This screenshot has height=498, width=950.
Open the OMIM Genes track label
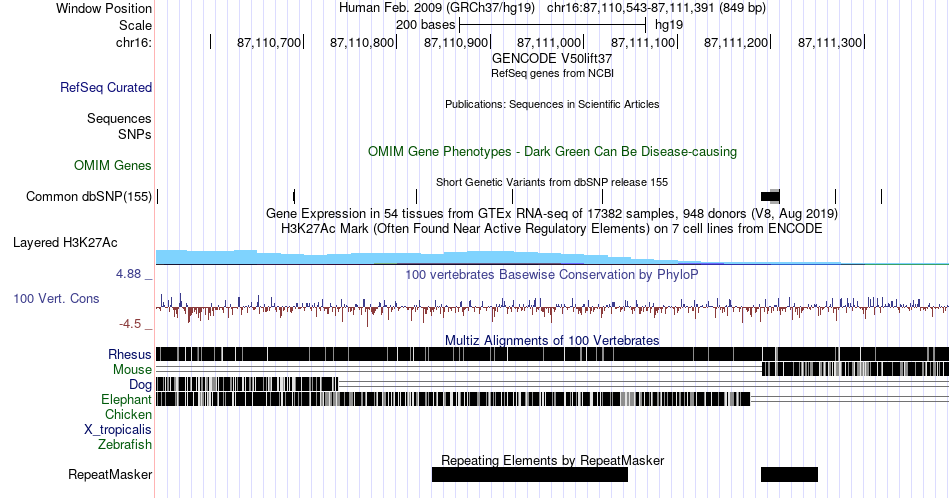tap(113, 165)
